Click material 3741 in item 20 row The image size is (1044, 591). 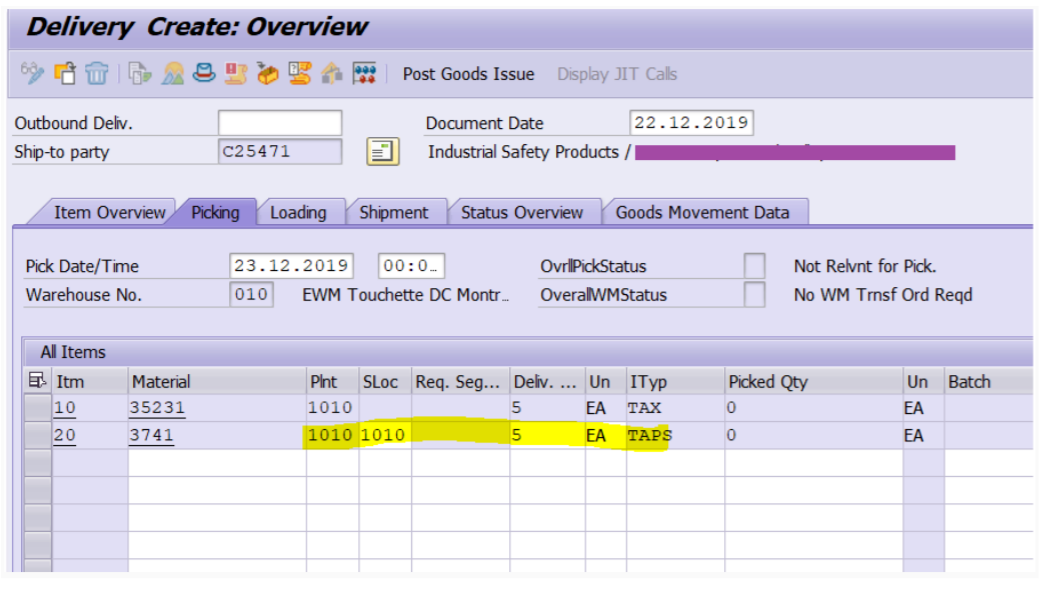[152, 435]
